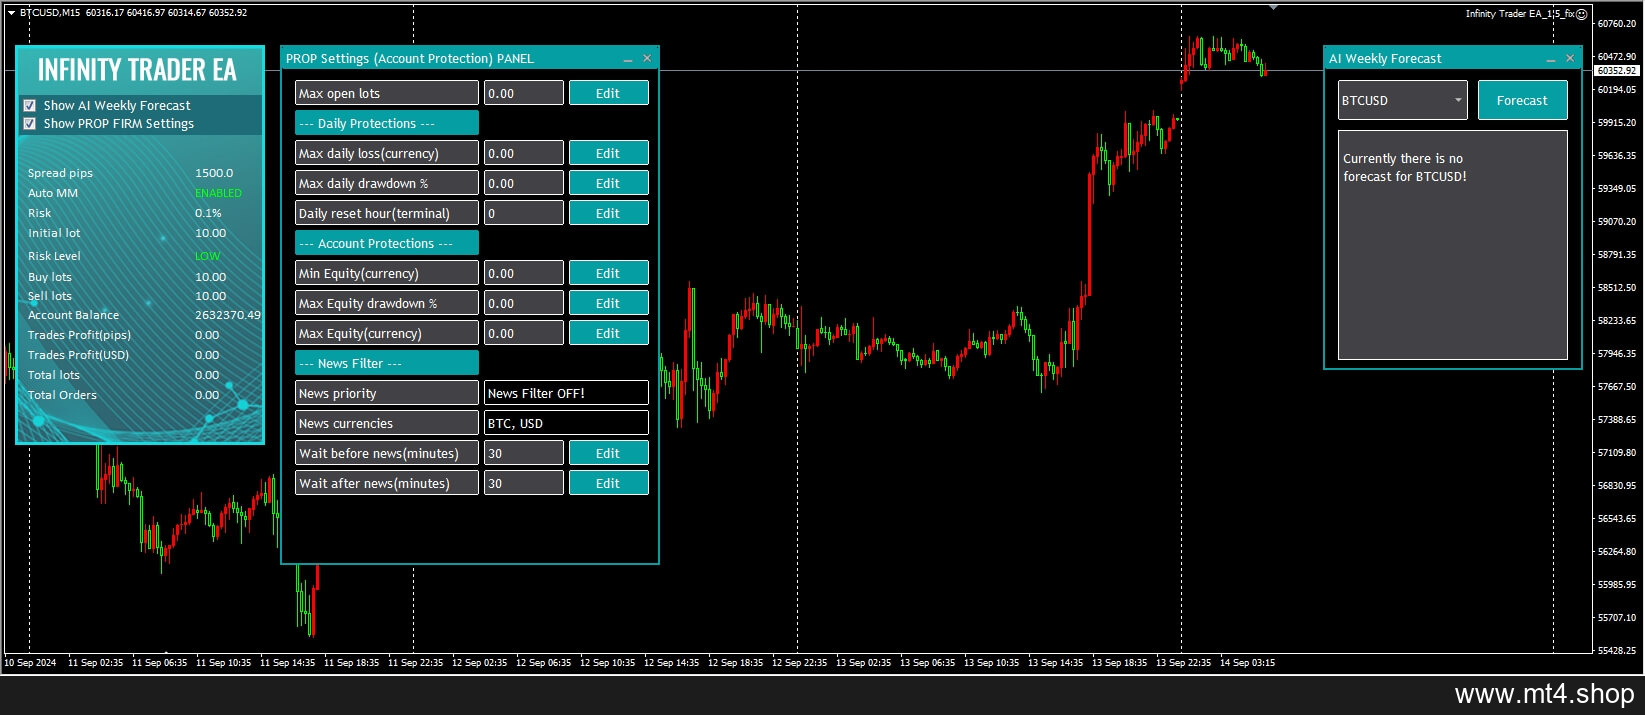The width and height of the screenshot is (1645, 715).
Task: Click the Wait before news 30 field
Action: coord(524,453)
